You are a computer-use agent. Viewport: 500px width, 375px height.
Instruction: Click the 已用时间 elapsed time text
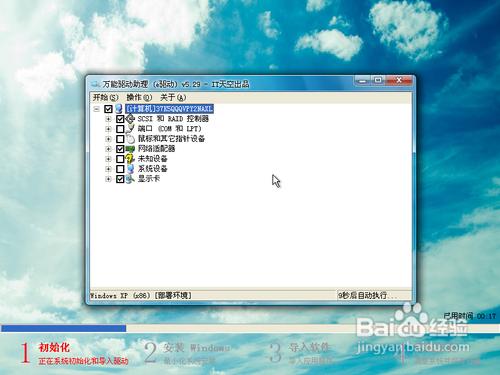pyautogui.click(x=470, y=316)
